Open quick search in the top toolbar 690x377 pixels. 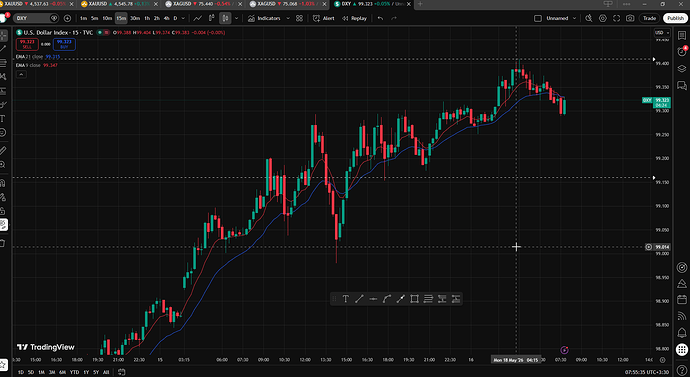(589, 18)
